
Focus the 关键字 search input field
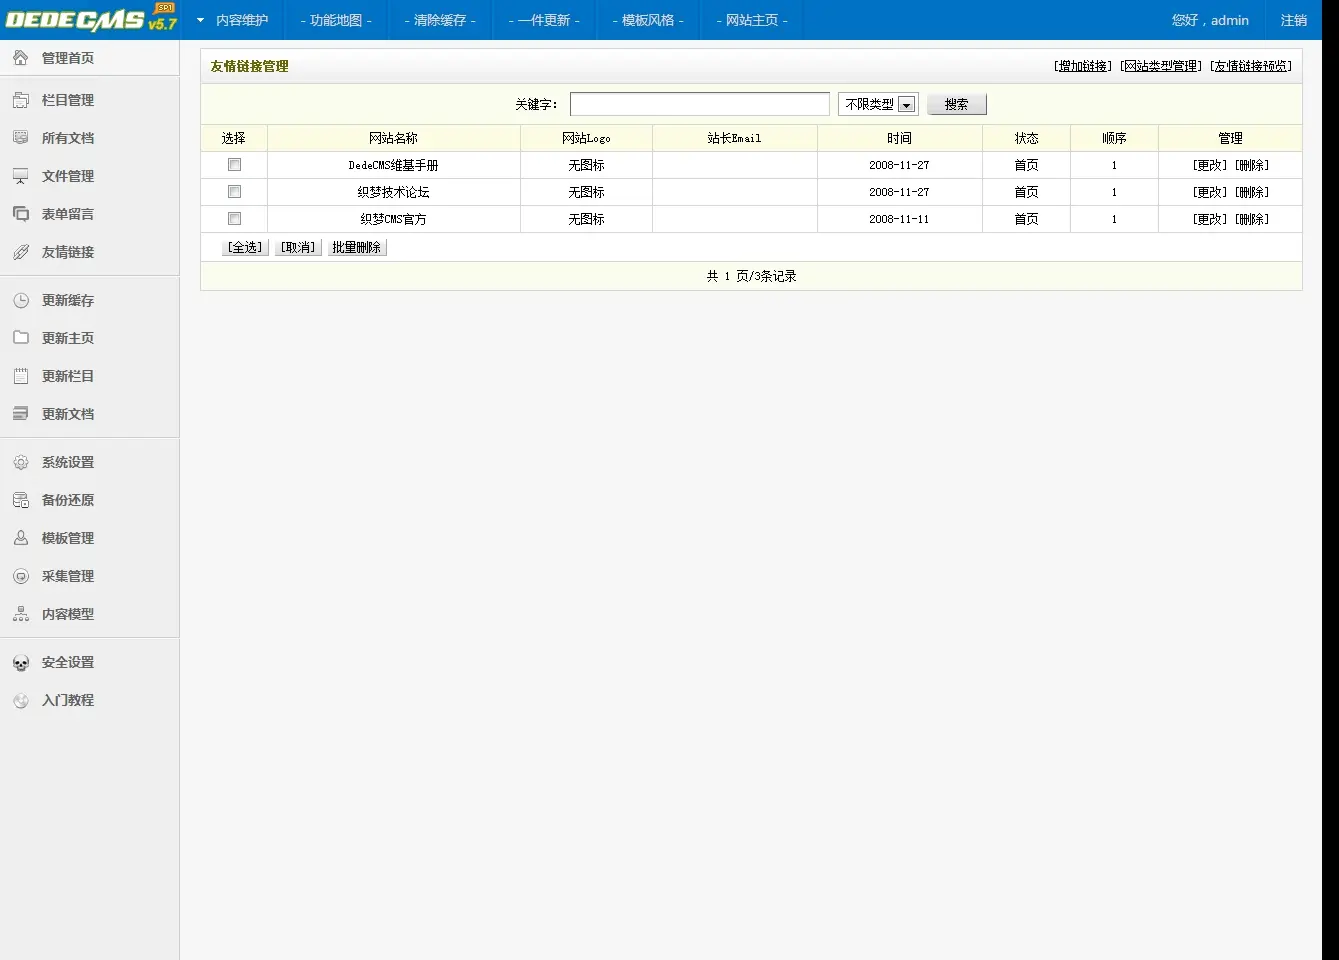tap(700, 104)
